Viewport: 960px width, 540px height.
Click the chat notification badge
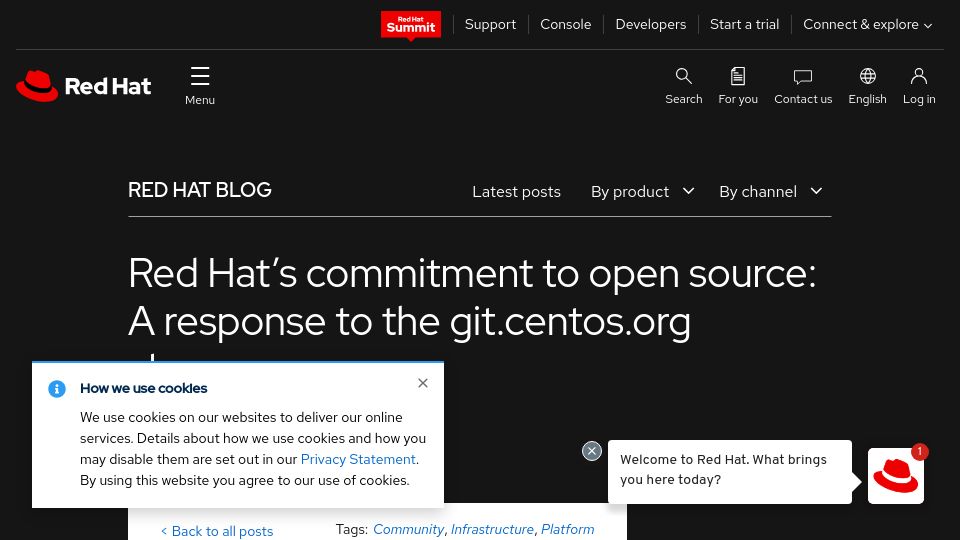click(920, 451)
